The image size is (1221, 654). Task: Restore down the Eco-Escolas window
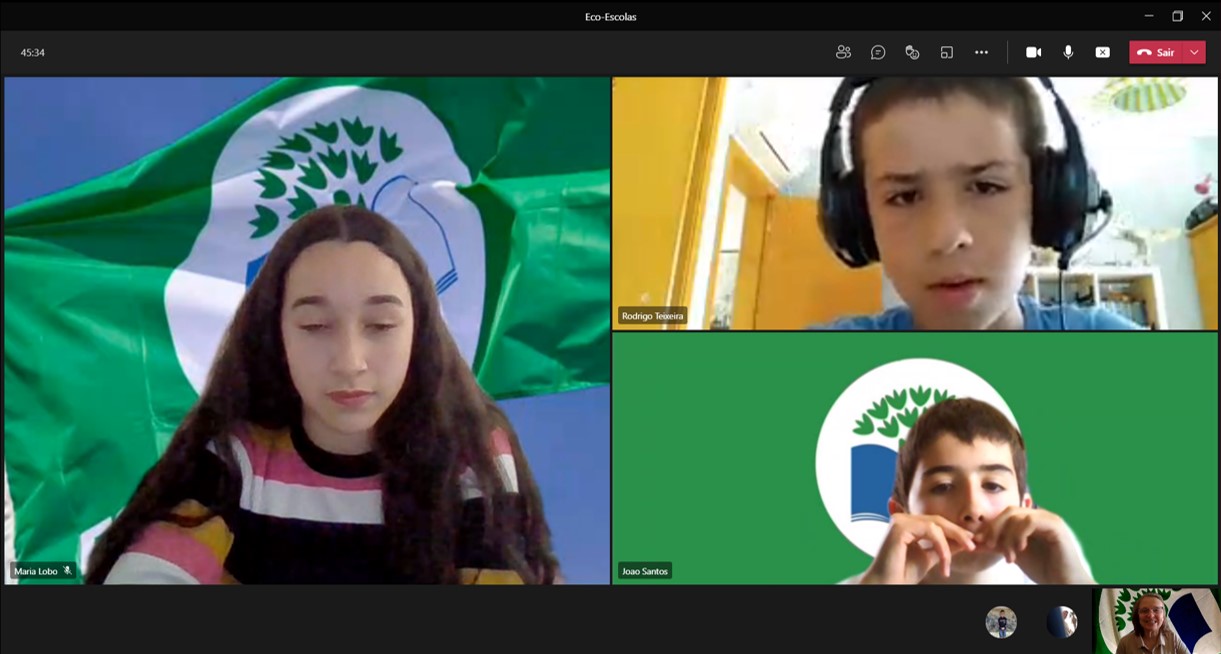coord(1177,16)
